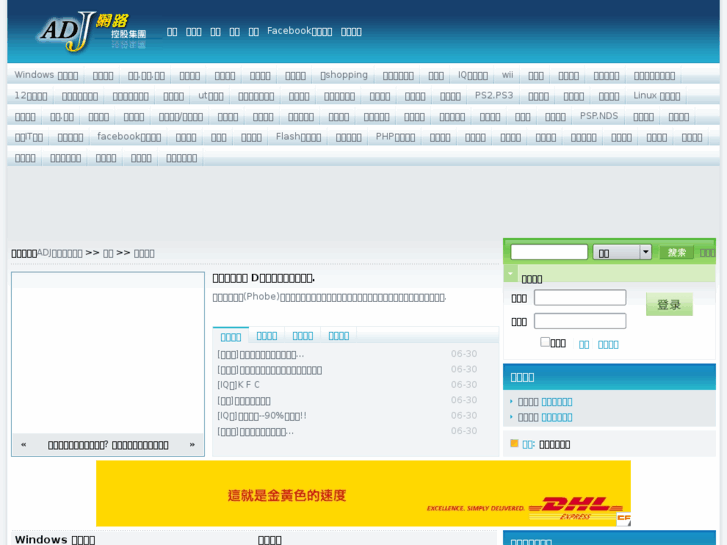
Task: Open the wii category link
Action: (x=507, y=75)
